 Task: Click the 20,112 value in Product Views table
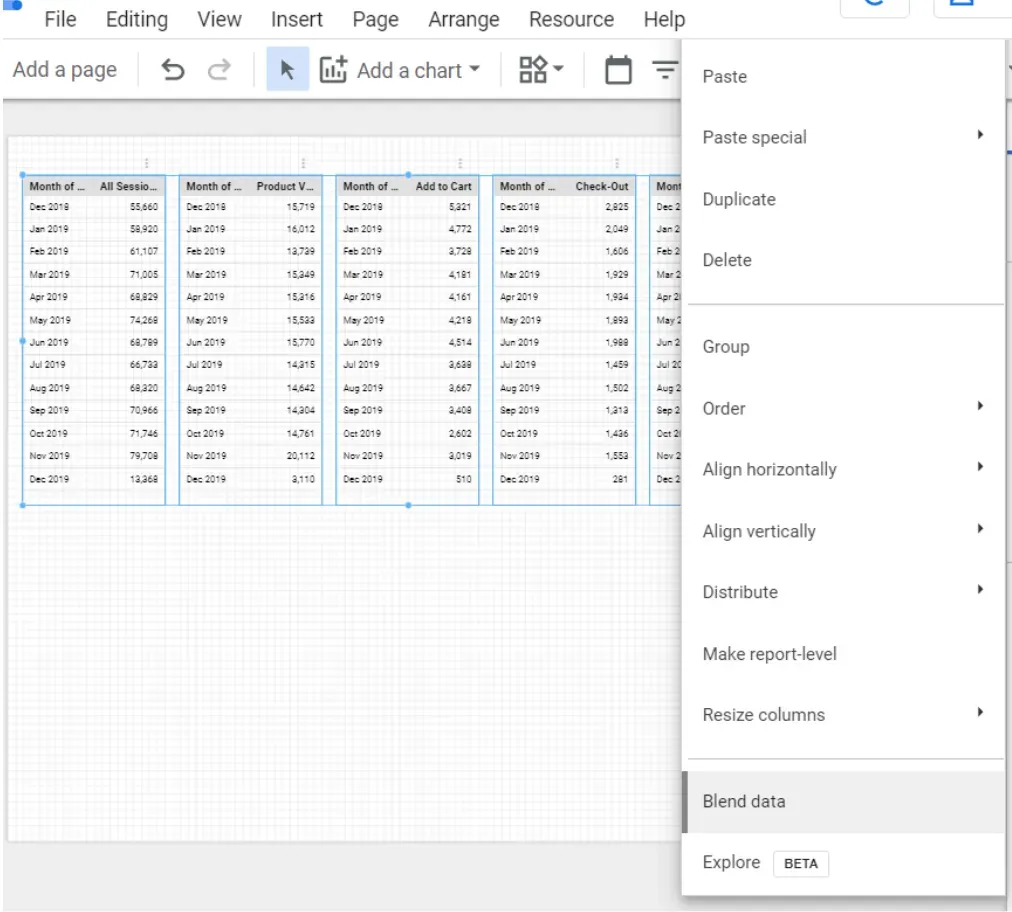point(301,456)
